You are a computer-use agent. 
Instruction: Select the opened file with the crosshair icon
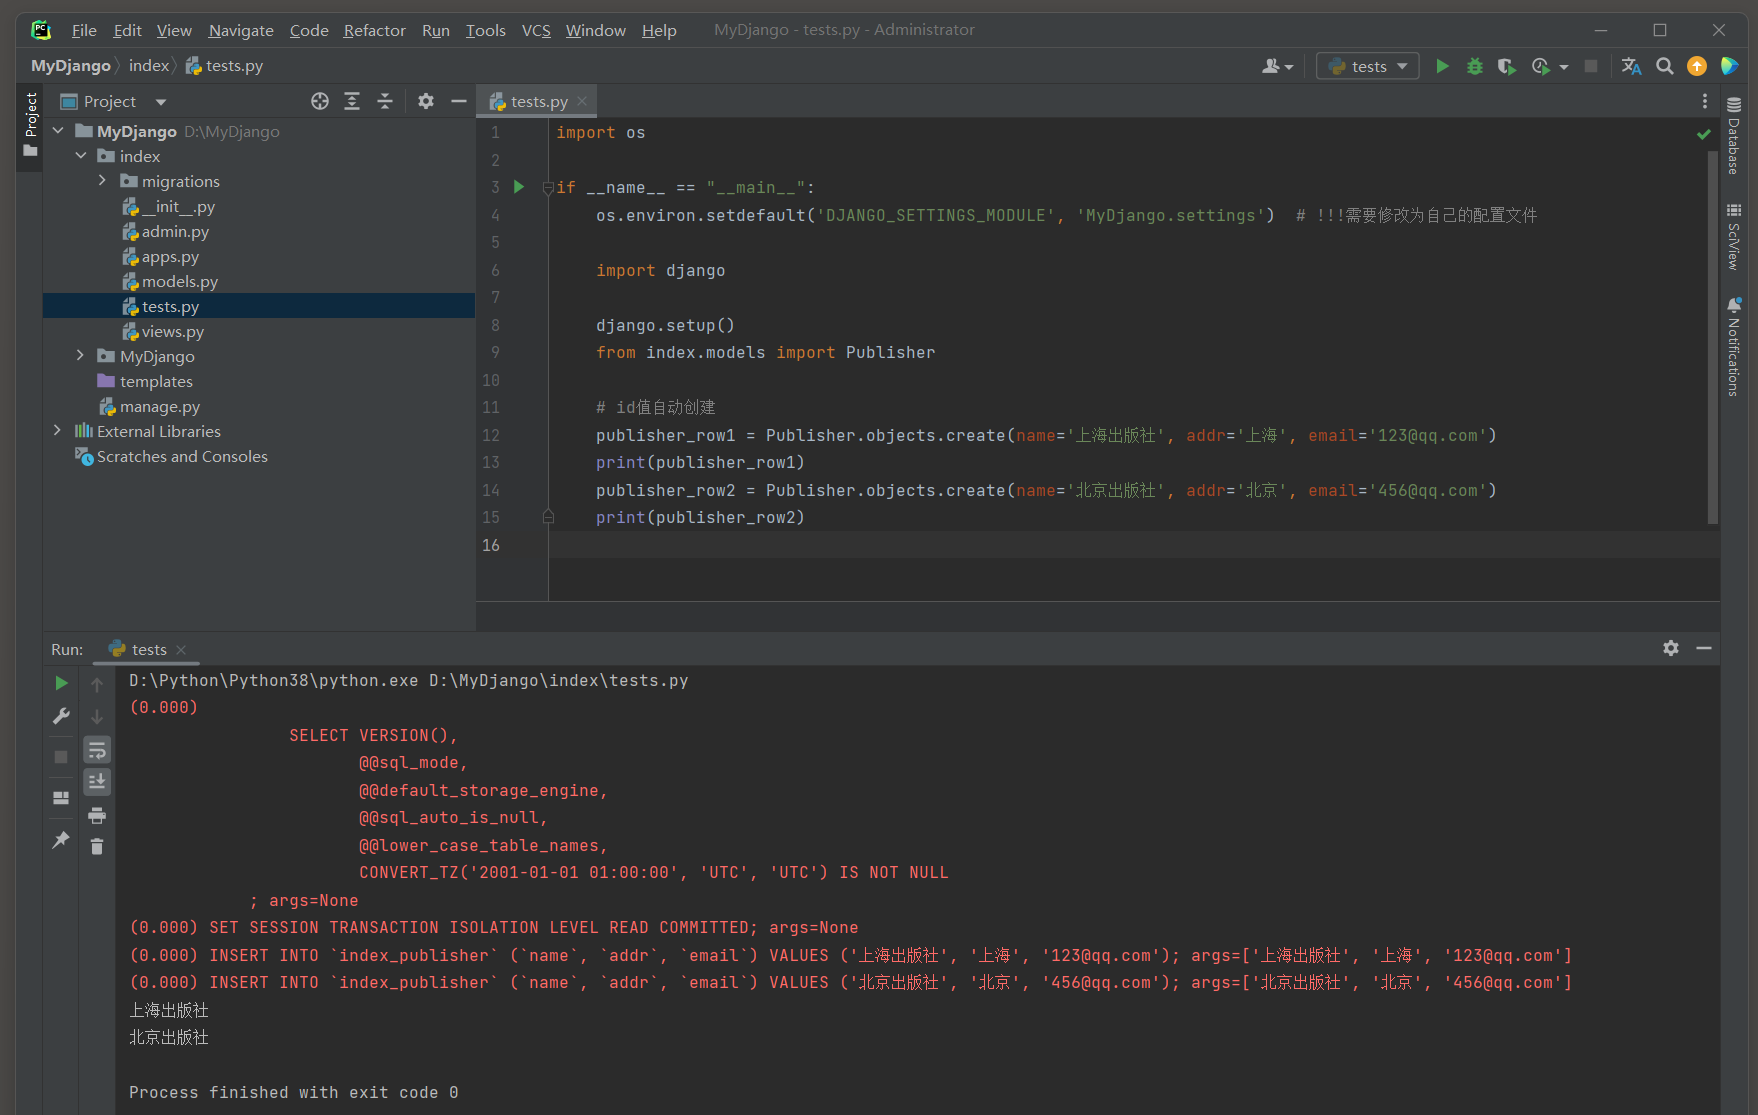coord(320,101)
